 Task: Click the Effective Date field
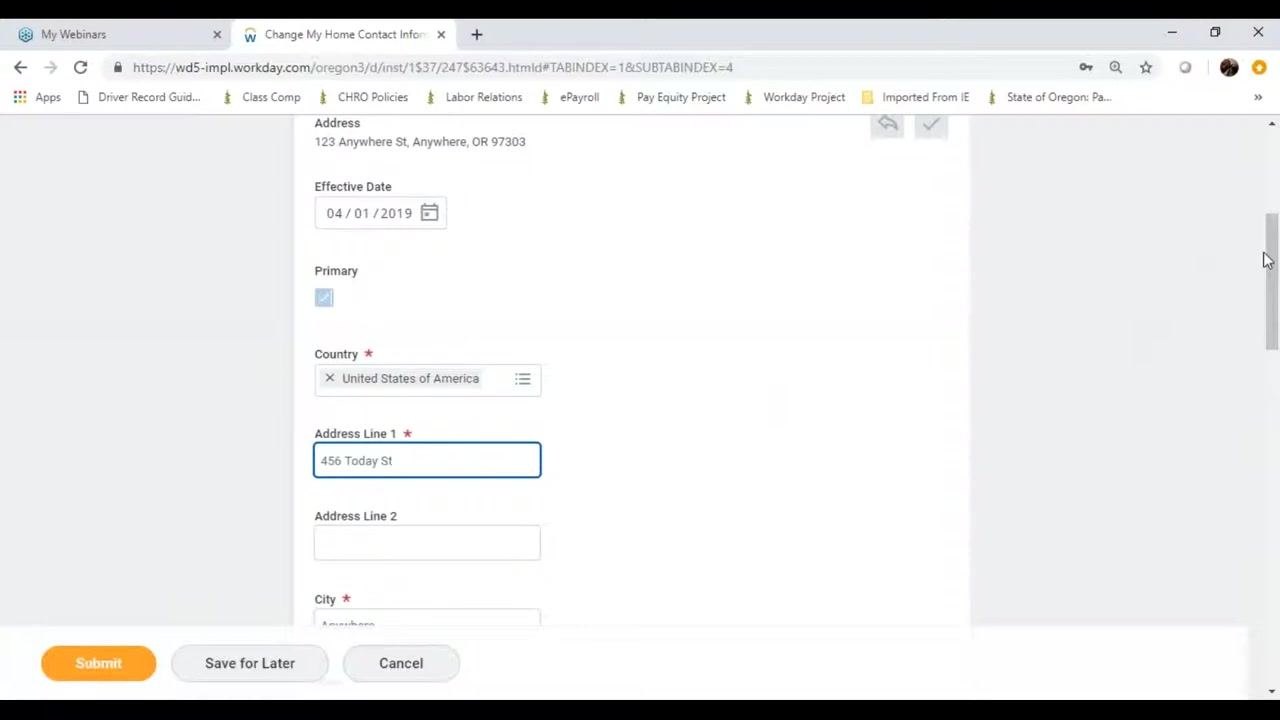click(380, 213)
